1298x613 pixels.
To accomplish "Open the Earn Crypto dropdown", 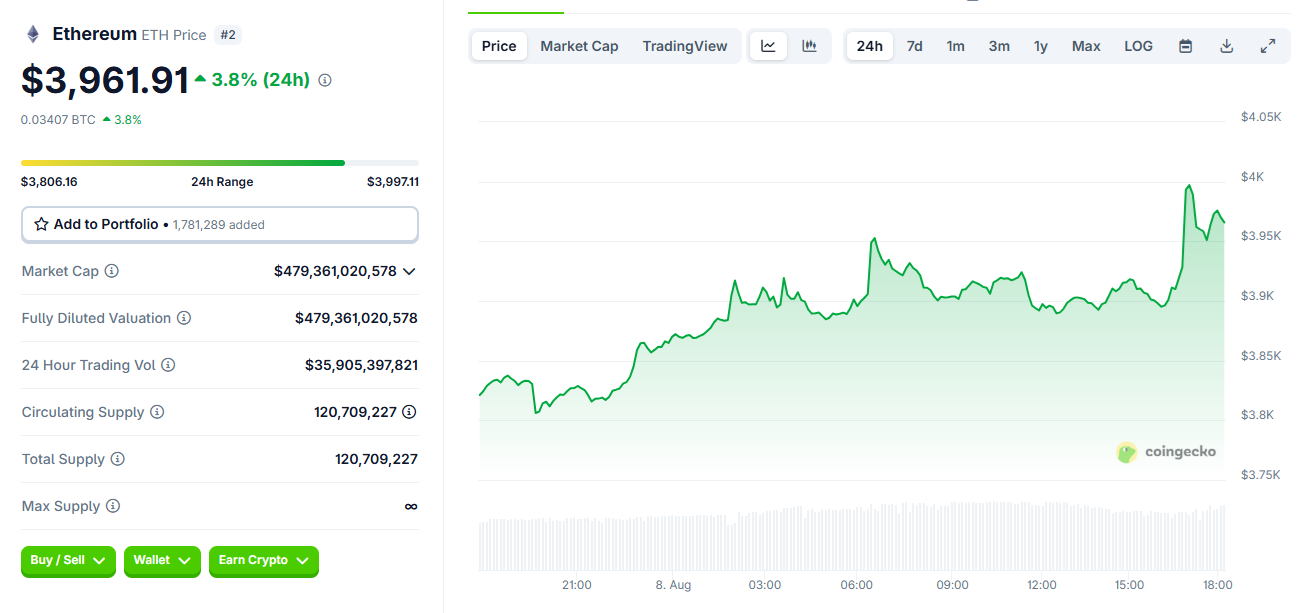I will 264,561.
